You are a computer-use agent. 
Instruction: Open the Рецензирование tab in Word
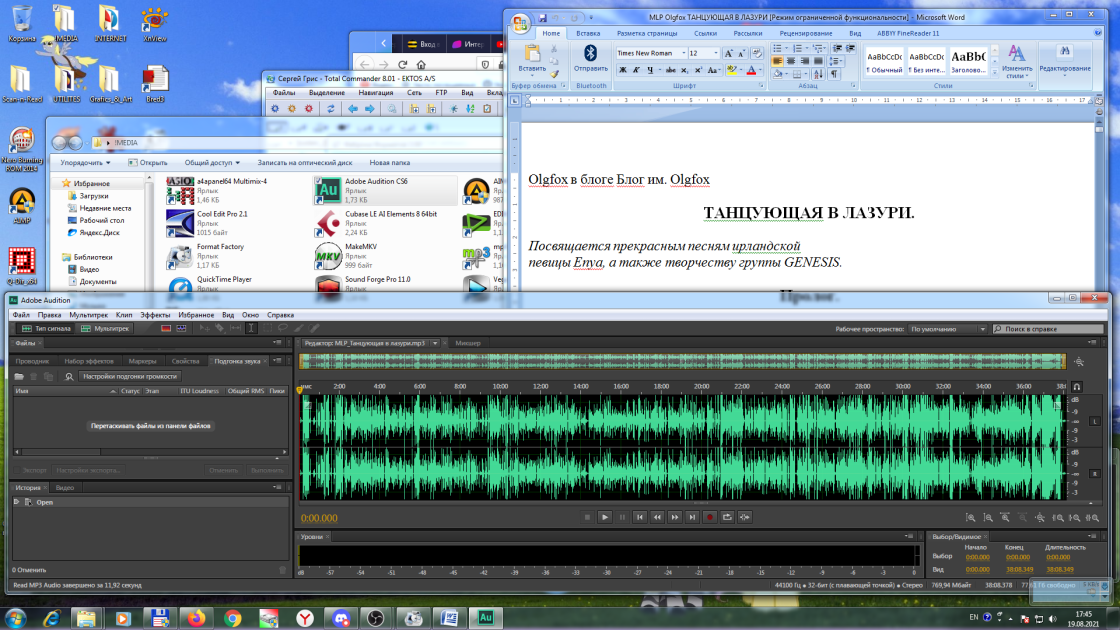click(x=806, y=33)
